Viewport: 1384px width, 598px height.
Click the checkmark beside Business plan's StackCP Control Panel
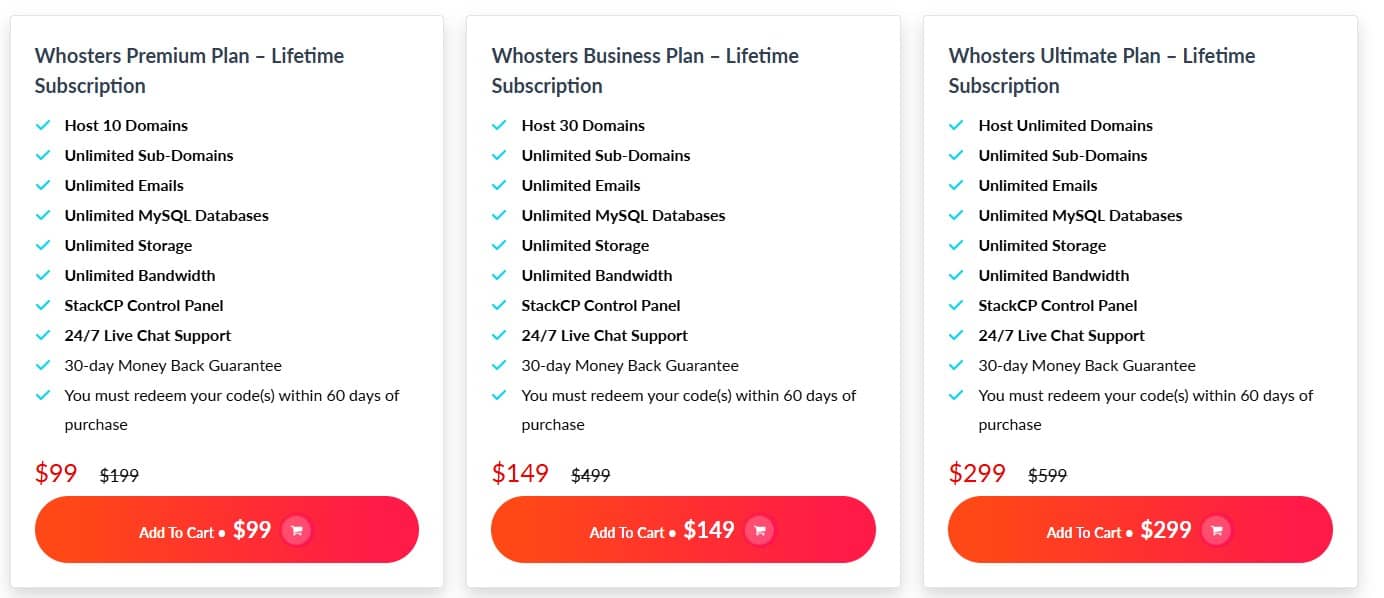click(500, 306)
